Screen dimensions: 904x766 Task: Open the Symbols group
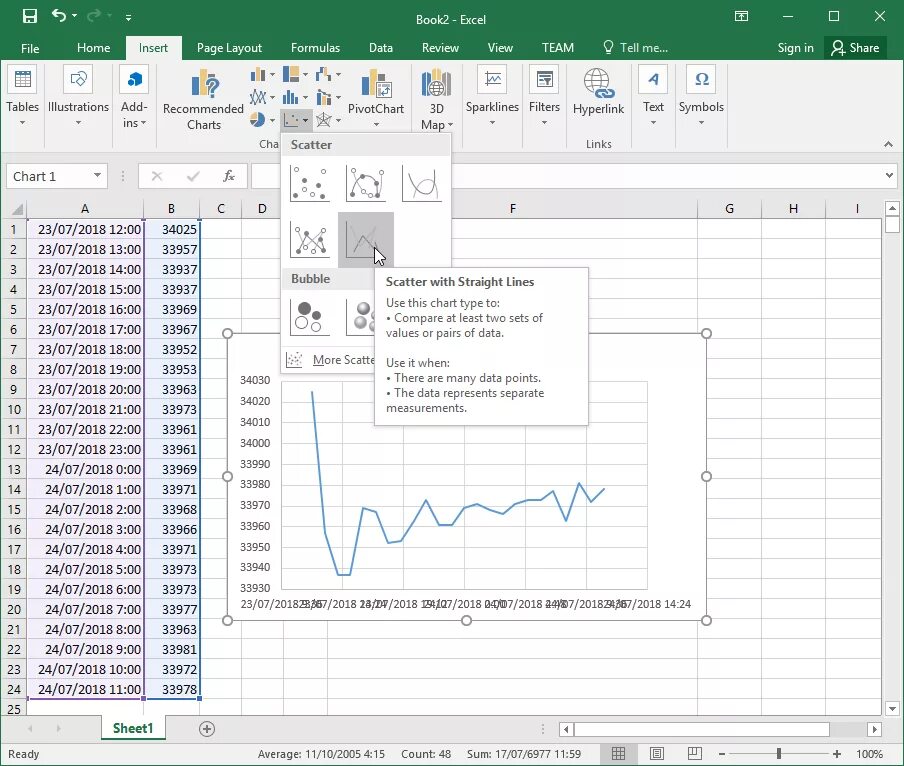pyautogui.click(x=701, y=96)
